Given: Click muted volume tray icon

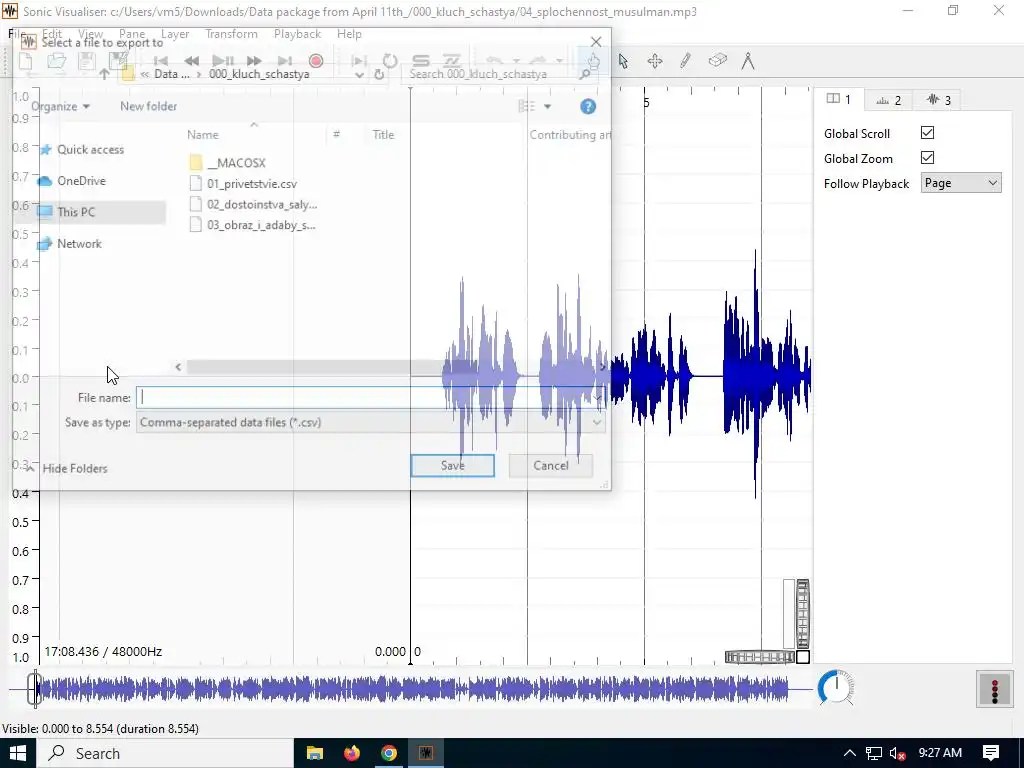Looking at the screenshot, I should click(x=898, y=754).
